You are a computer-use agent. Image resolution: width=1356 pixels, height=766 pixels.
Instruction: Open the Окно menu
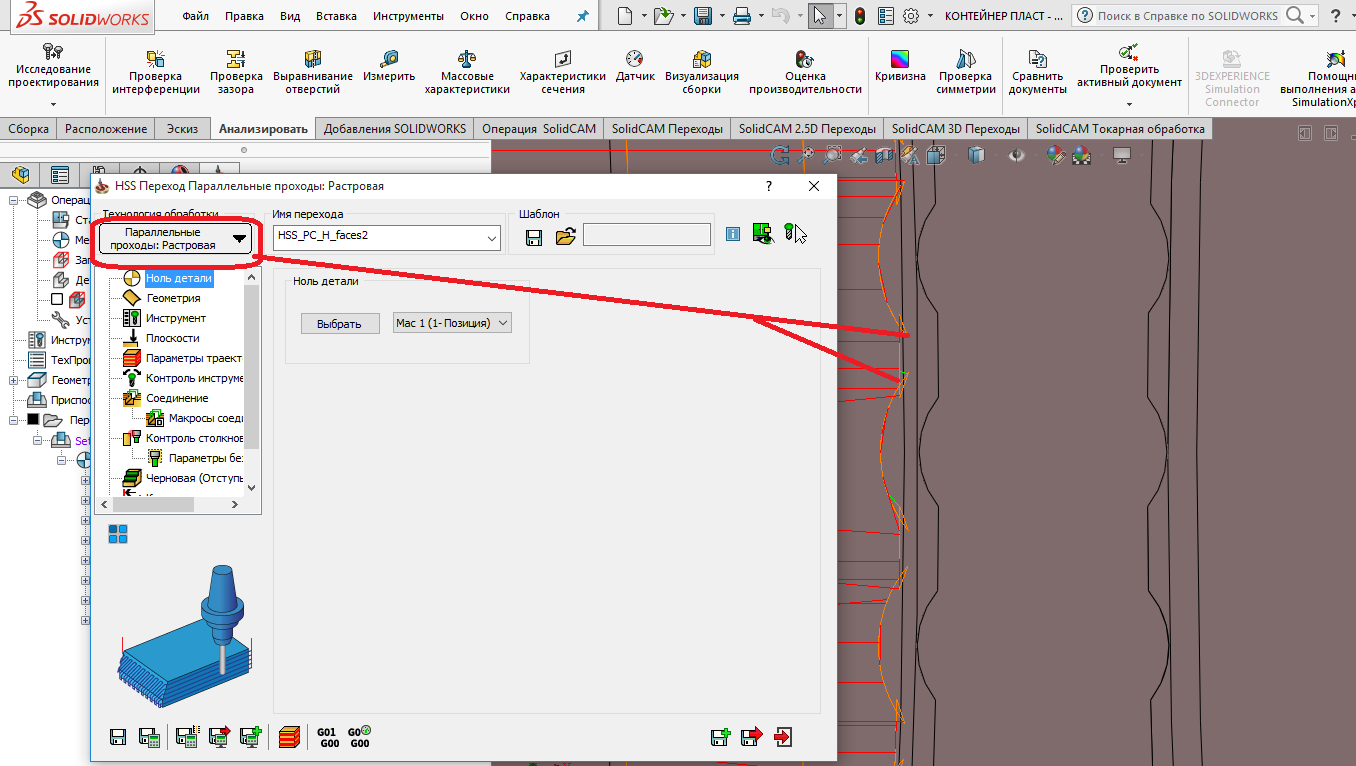(x=474, y=16)
